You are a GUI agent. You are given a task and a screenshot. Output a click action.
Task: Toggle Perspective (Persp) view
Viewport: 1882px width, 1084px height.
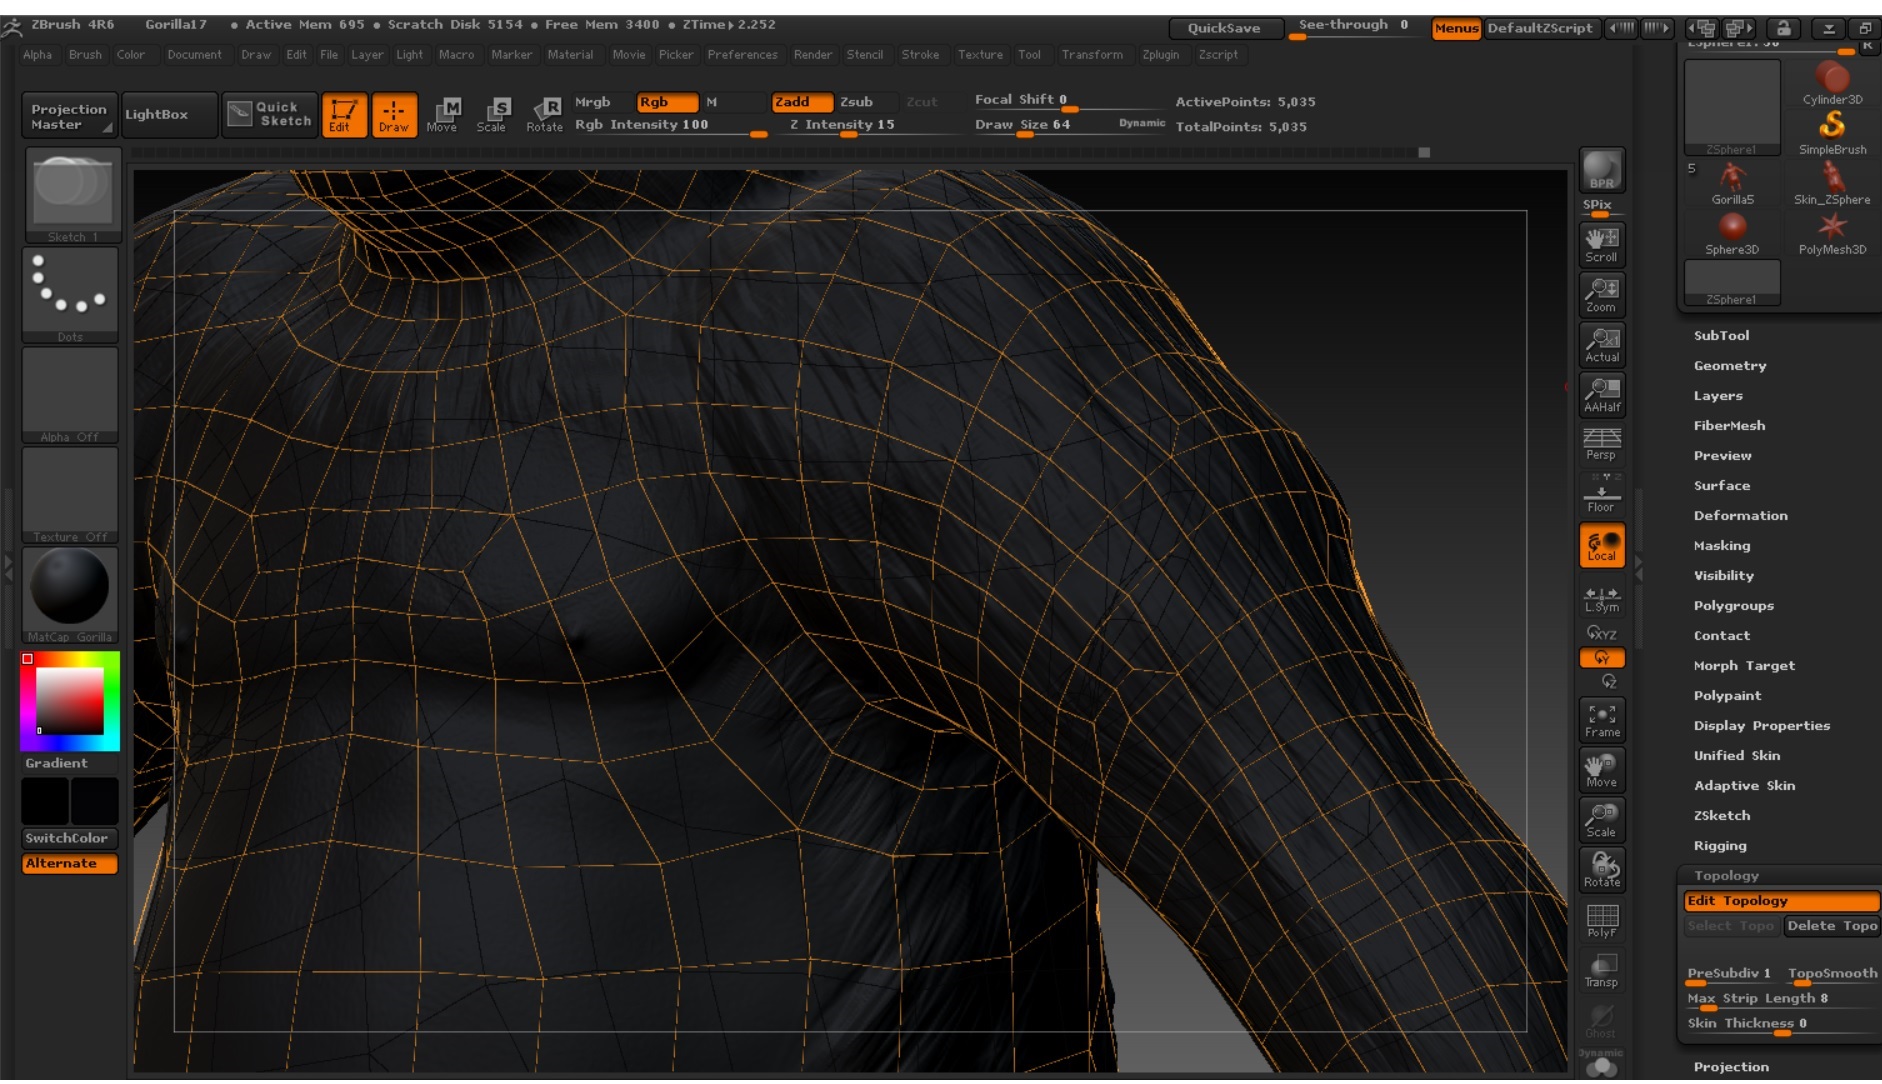[x=1601, y=444]
